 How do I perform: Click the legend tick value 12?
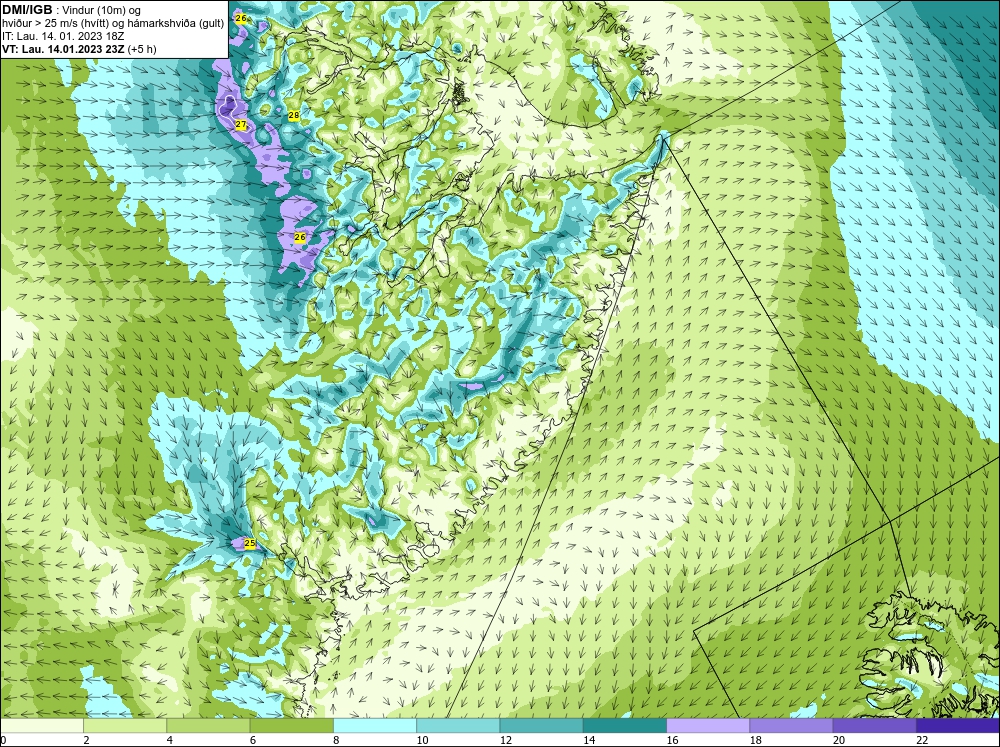[x=506, y=740]
